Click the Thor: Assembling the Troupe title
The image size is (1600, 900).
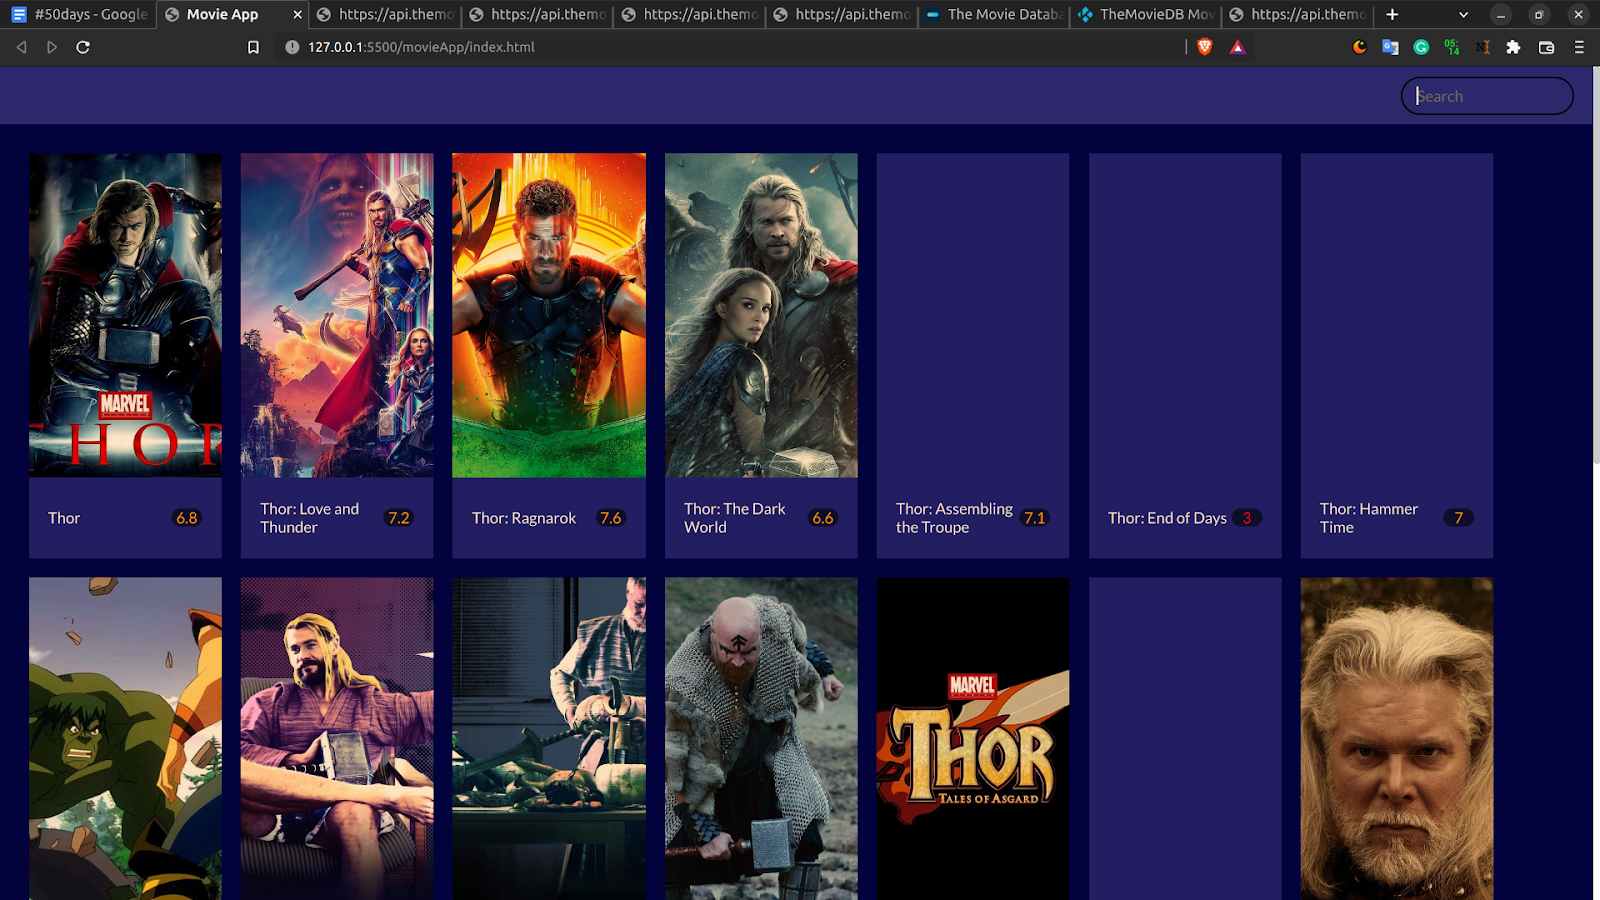(954, 518)
